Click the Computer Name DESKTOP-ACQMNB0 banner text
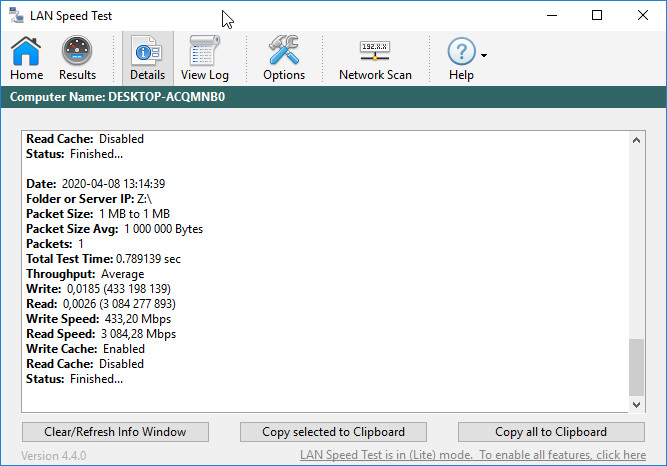667x466 pixels. [x=117, y=97]
